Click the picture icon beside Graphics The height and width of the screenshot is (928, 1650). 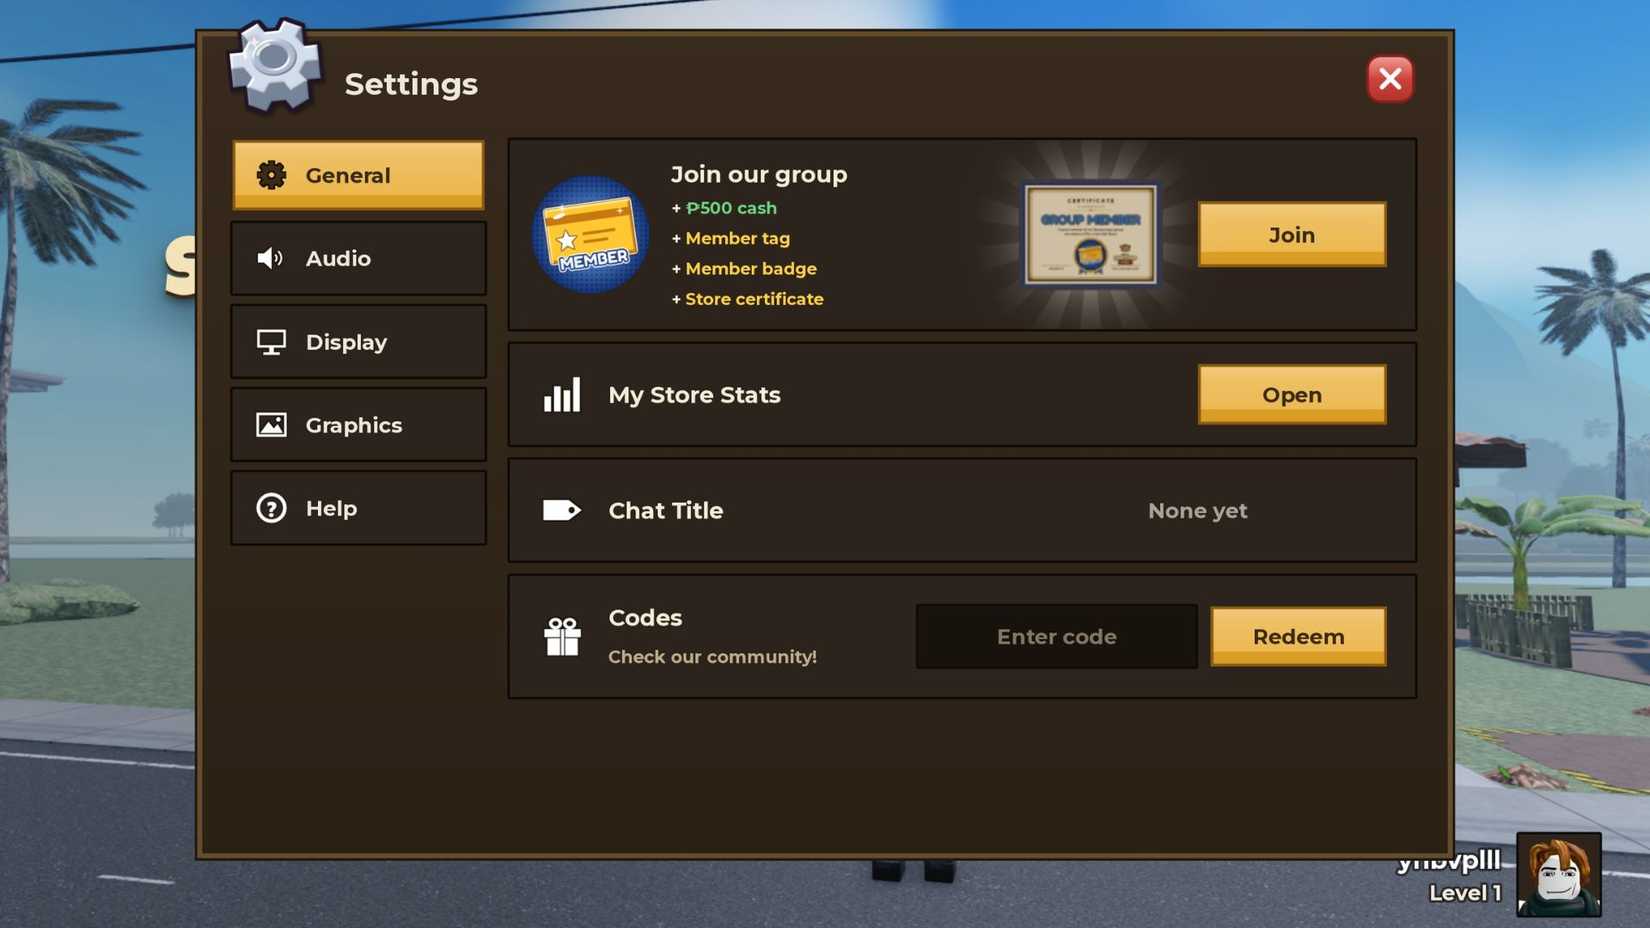[x=271, y=425]
